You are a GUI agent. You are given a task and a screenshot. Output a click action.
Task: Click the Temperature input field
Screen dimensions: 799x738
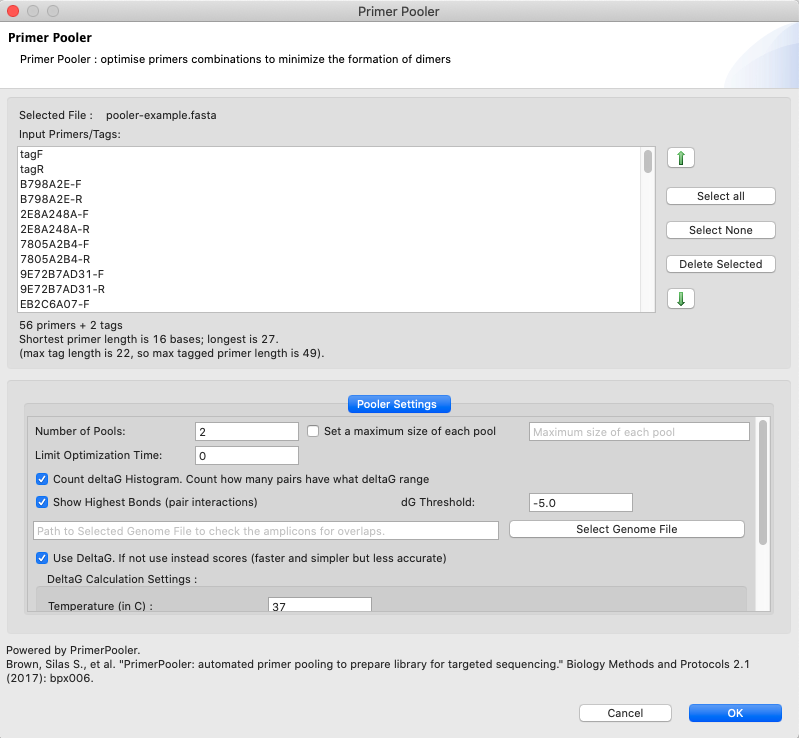coord(320,606)
